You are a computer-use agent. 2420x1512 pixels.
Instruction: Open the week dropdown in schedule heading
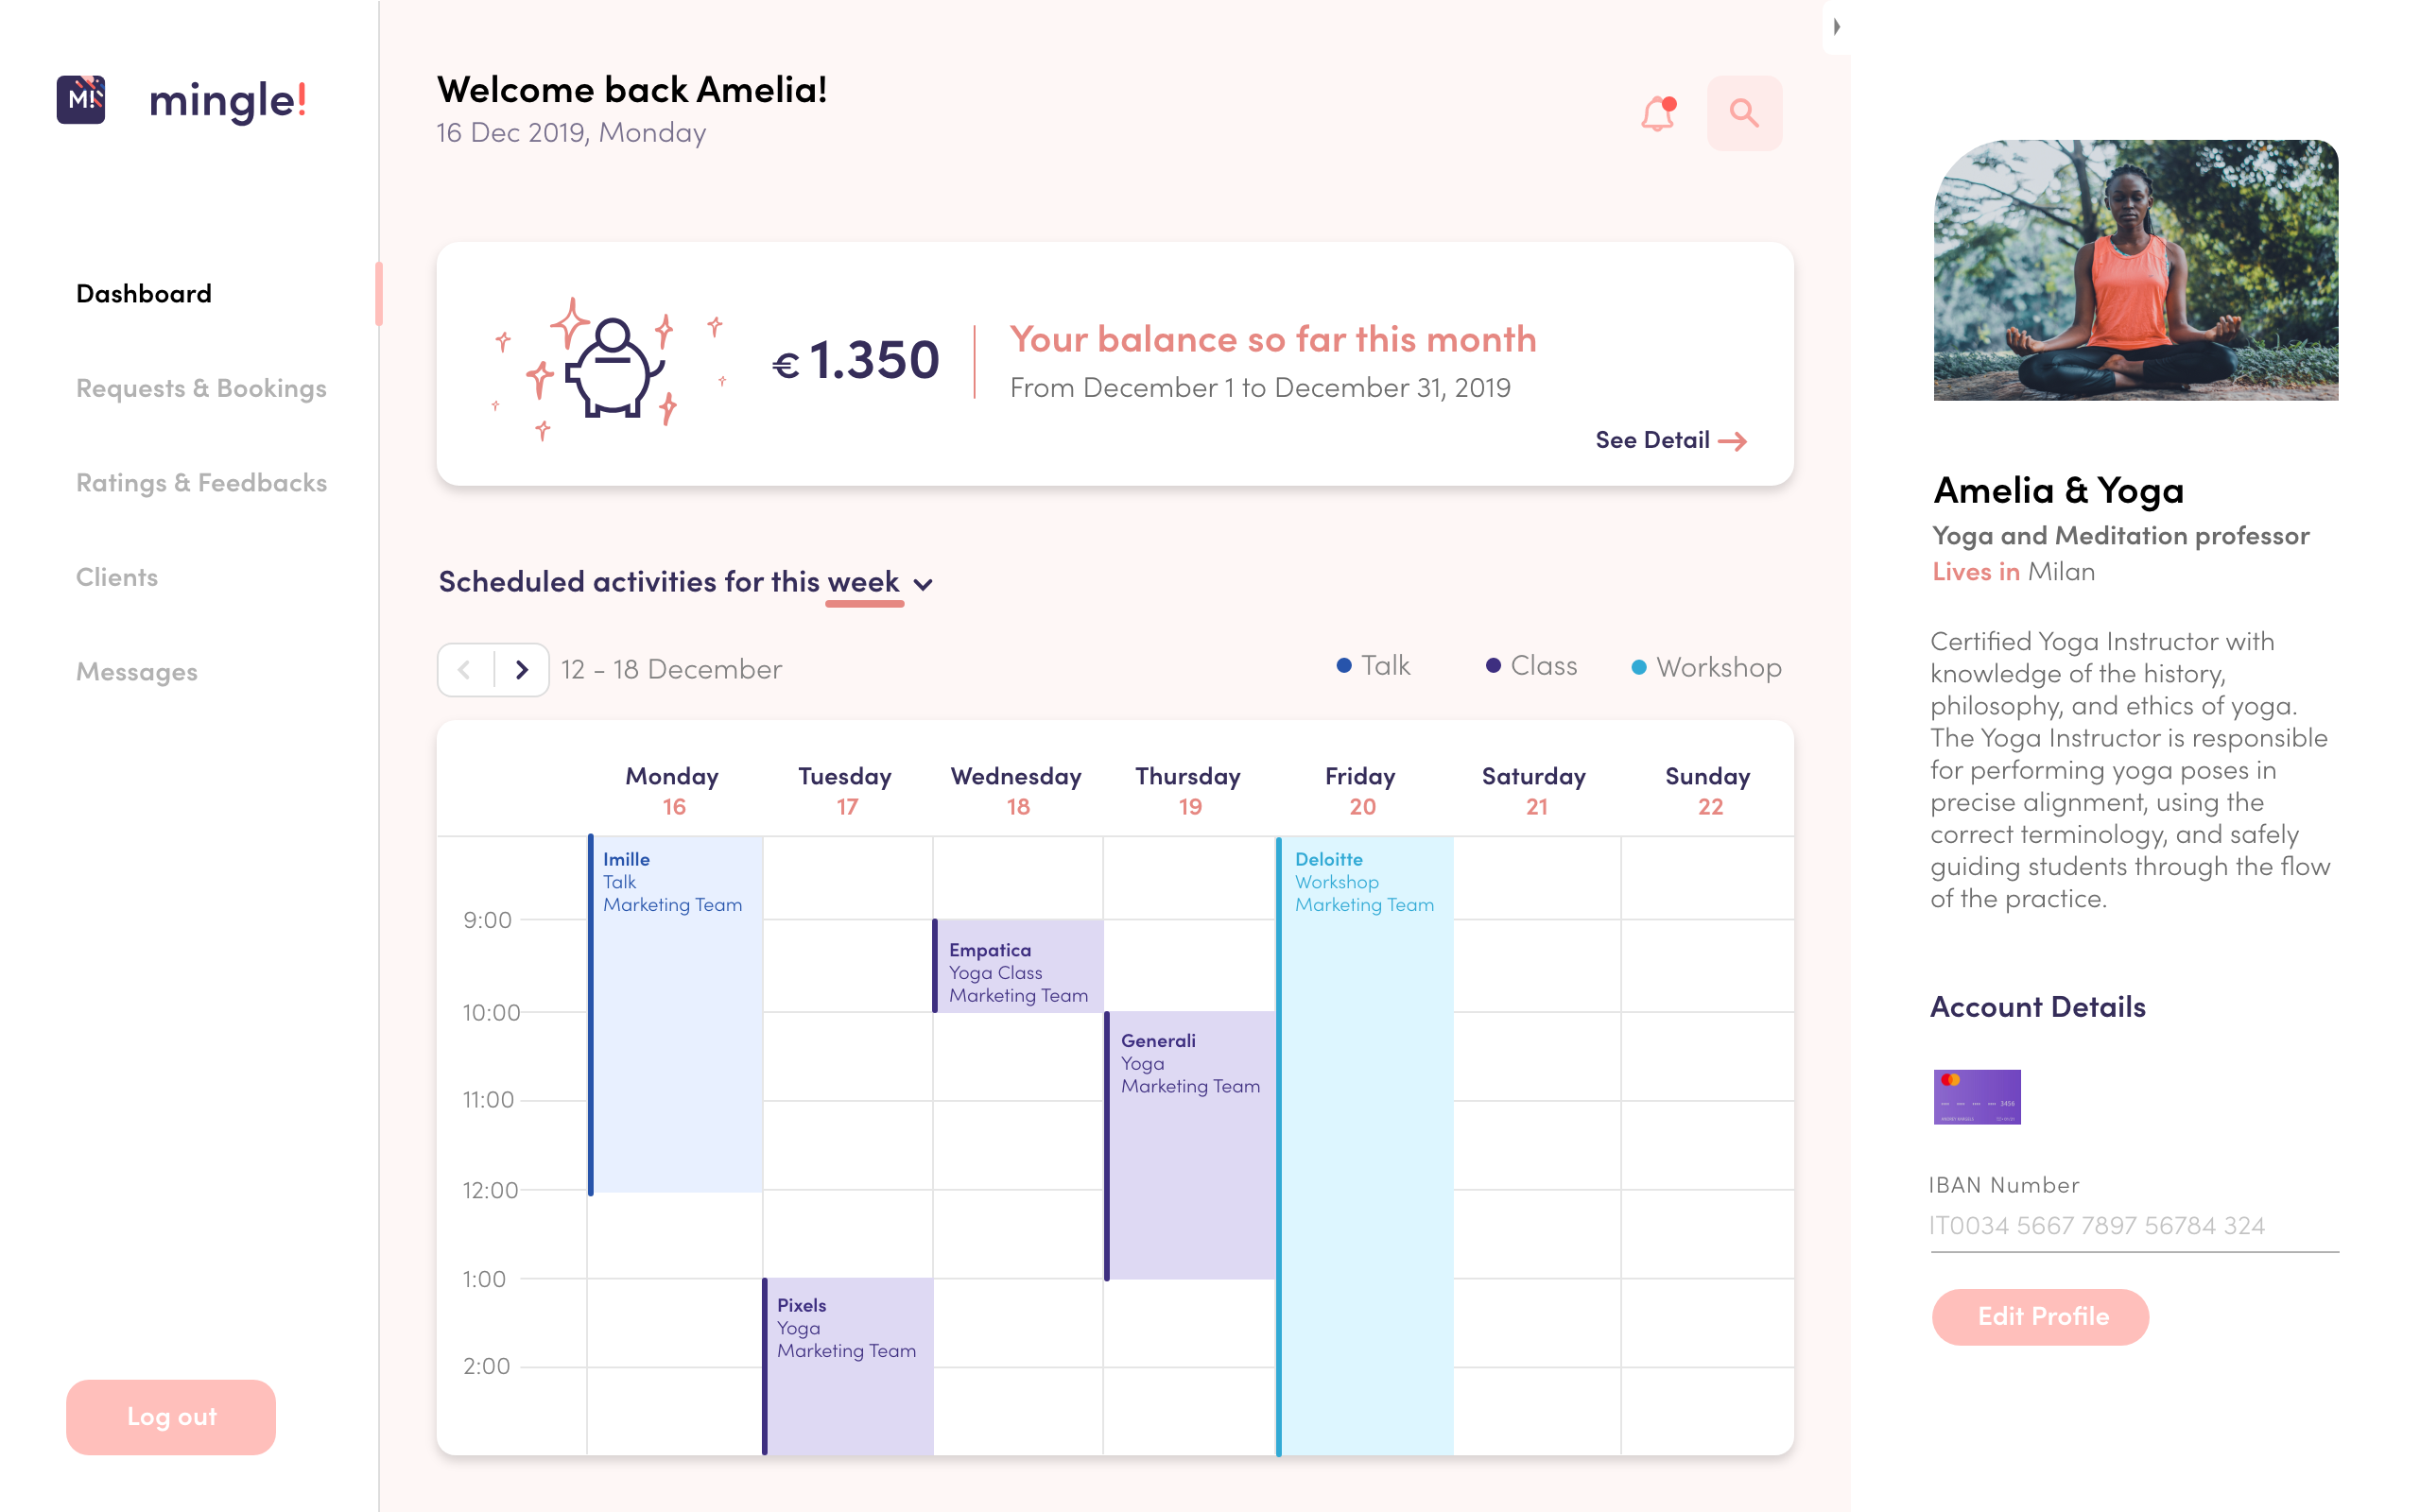click(923, 584)
